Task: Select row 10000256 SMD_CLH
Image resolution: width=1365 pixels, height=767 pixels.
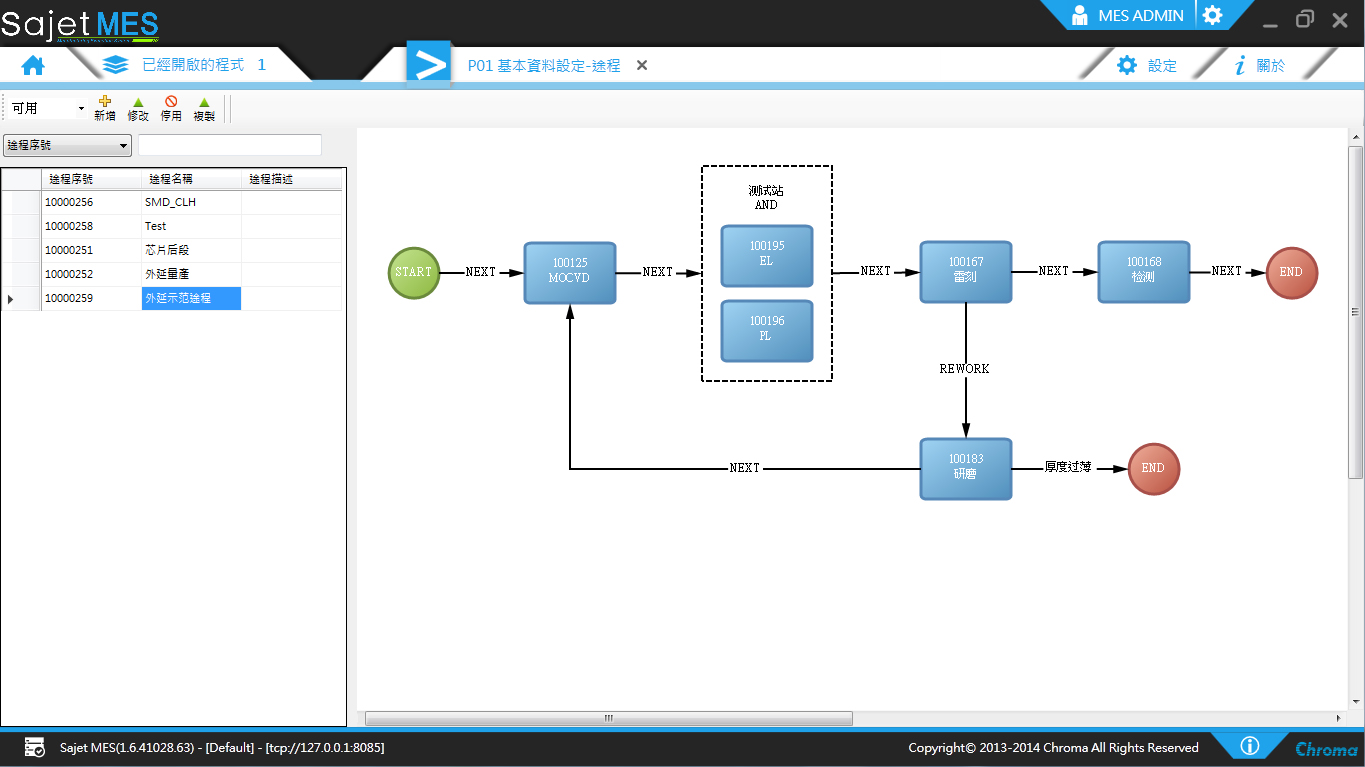Action: (x=172, y=202)
